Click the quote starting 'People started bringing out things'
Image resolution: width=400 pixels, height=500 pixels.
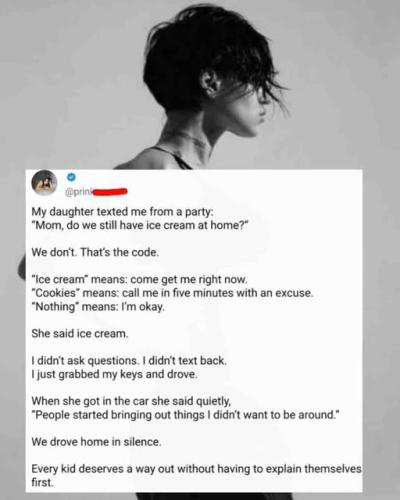(x=185, y=415)
